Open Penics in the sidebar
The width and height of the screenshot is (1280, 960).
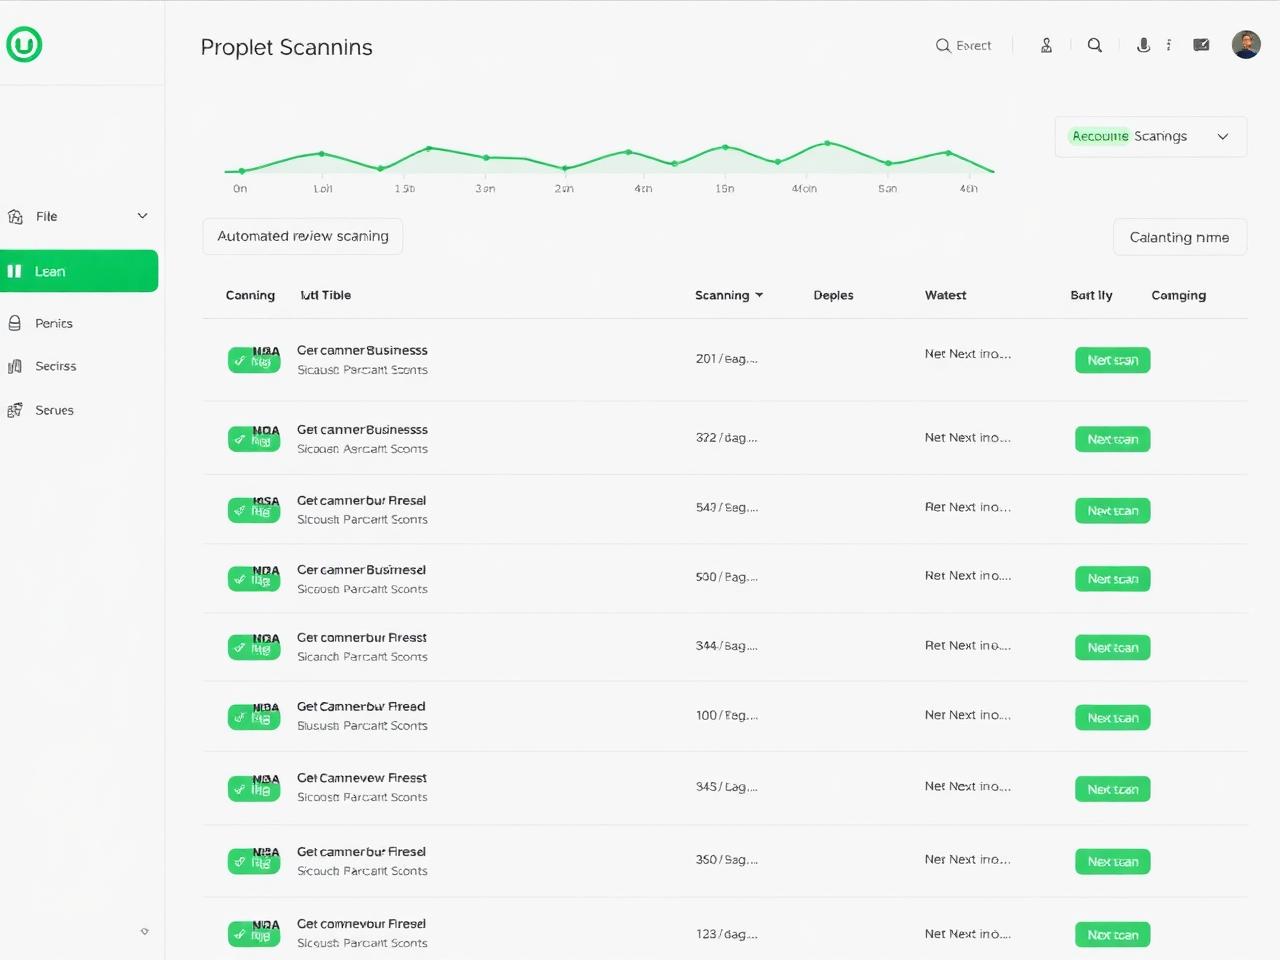click(x=54, y=323)
